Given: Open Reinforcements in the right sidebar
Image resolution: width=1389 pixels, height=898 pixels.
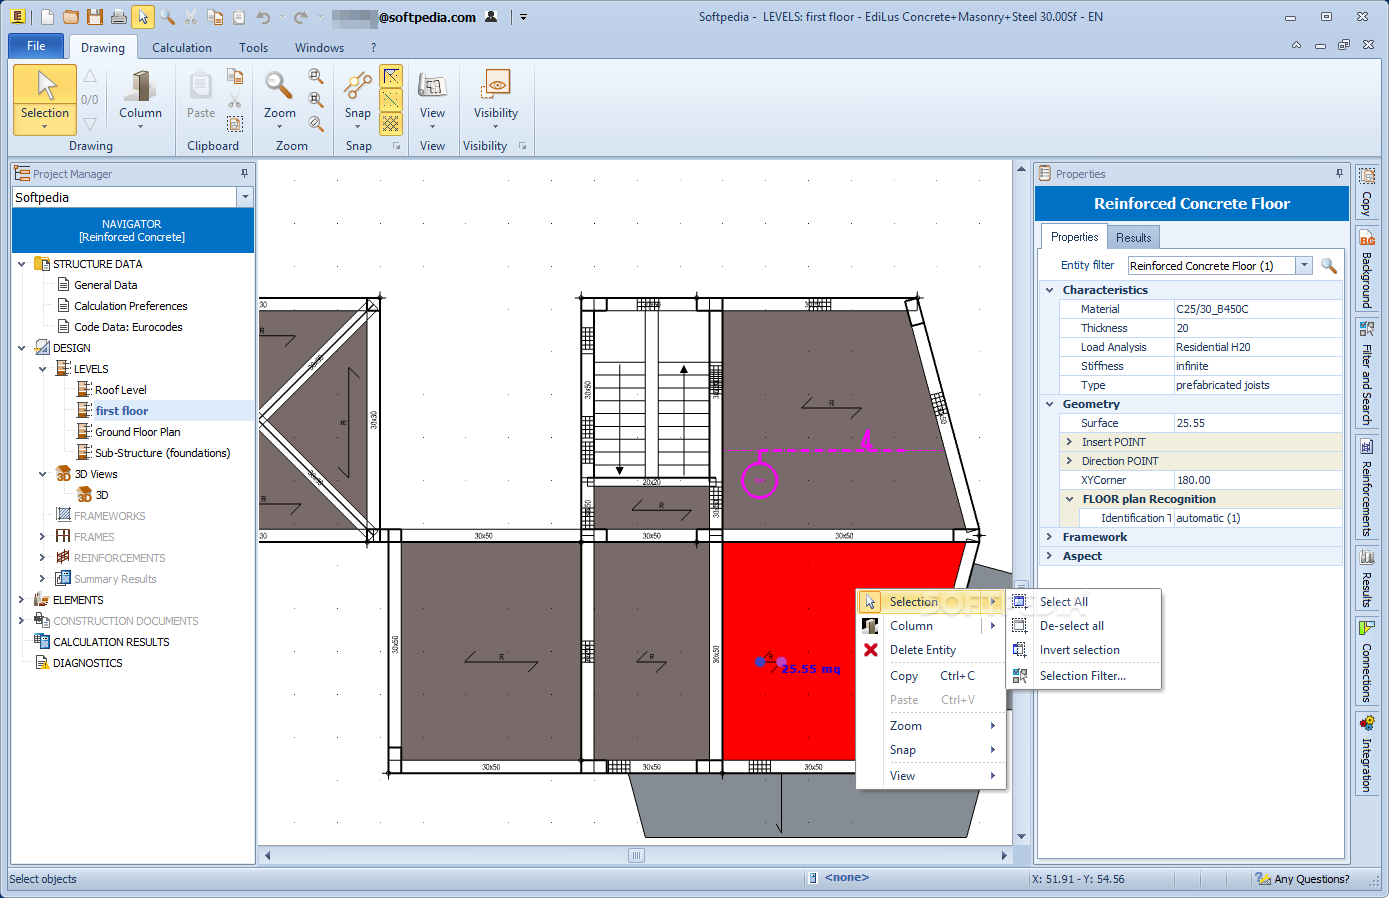Looking at the screenshot, I should tap(1366, 489).
